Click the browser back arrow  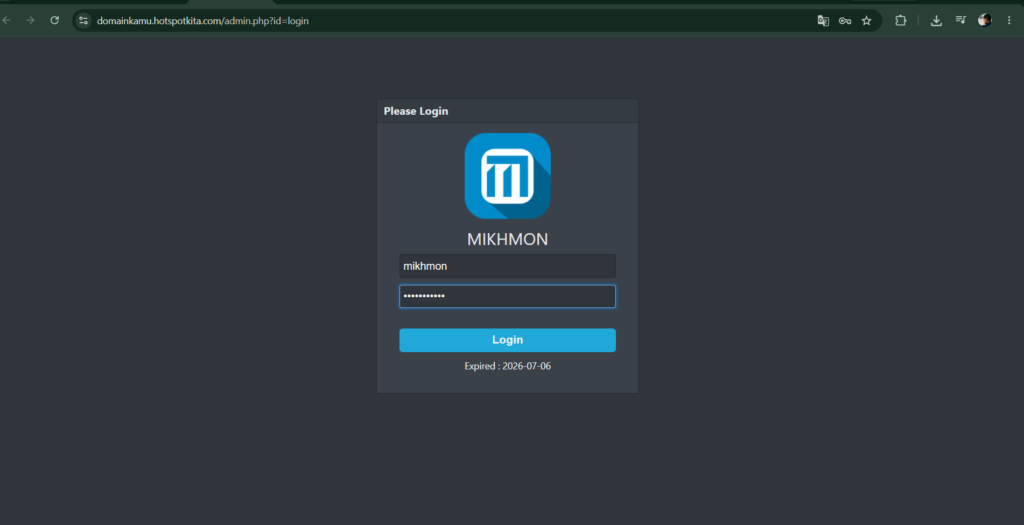tap(7, 20)
